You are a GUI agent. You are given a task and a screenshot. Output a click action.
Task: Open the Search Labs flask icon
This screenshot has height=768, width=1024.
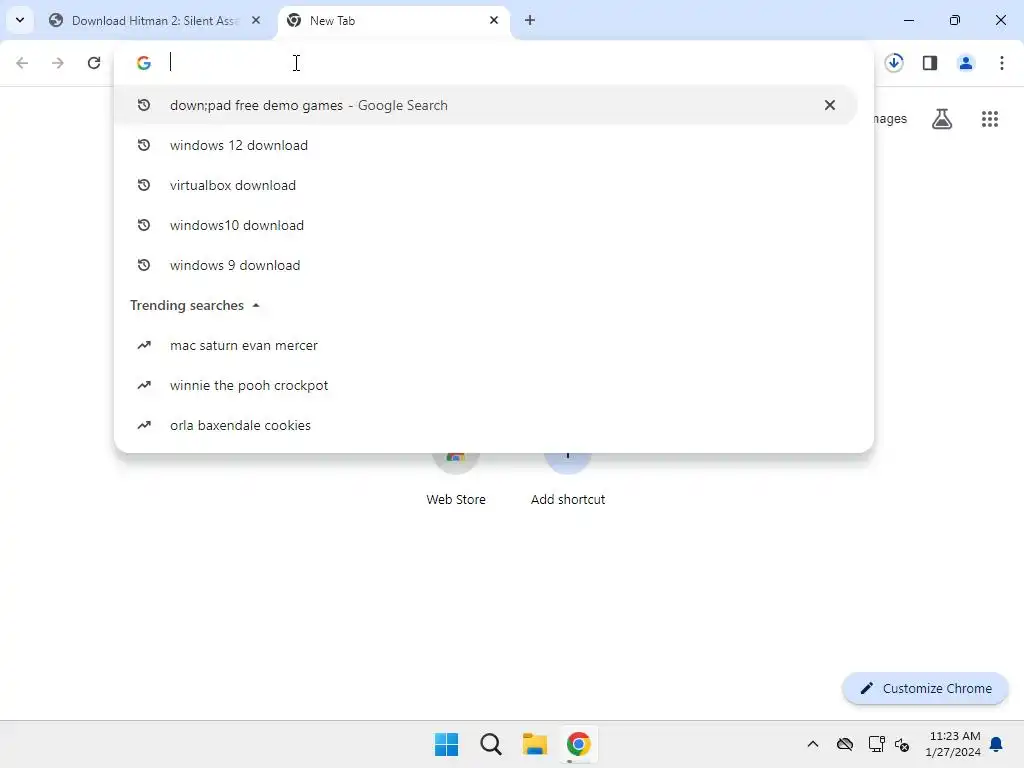coord(942,119)
